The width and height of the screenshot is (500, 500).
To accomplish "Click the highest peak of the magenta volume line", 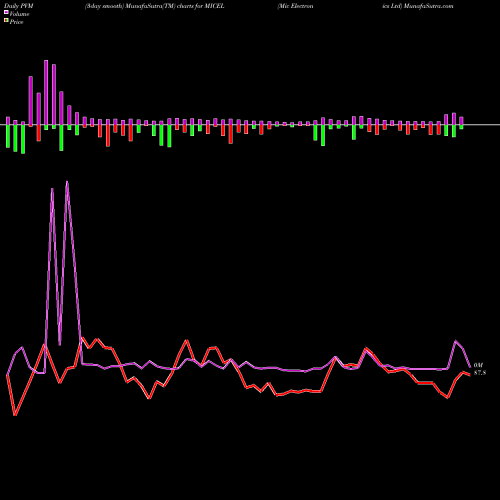I will click(67, 182).
